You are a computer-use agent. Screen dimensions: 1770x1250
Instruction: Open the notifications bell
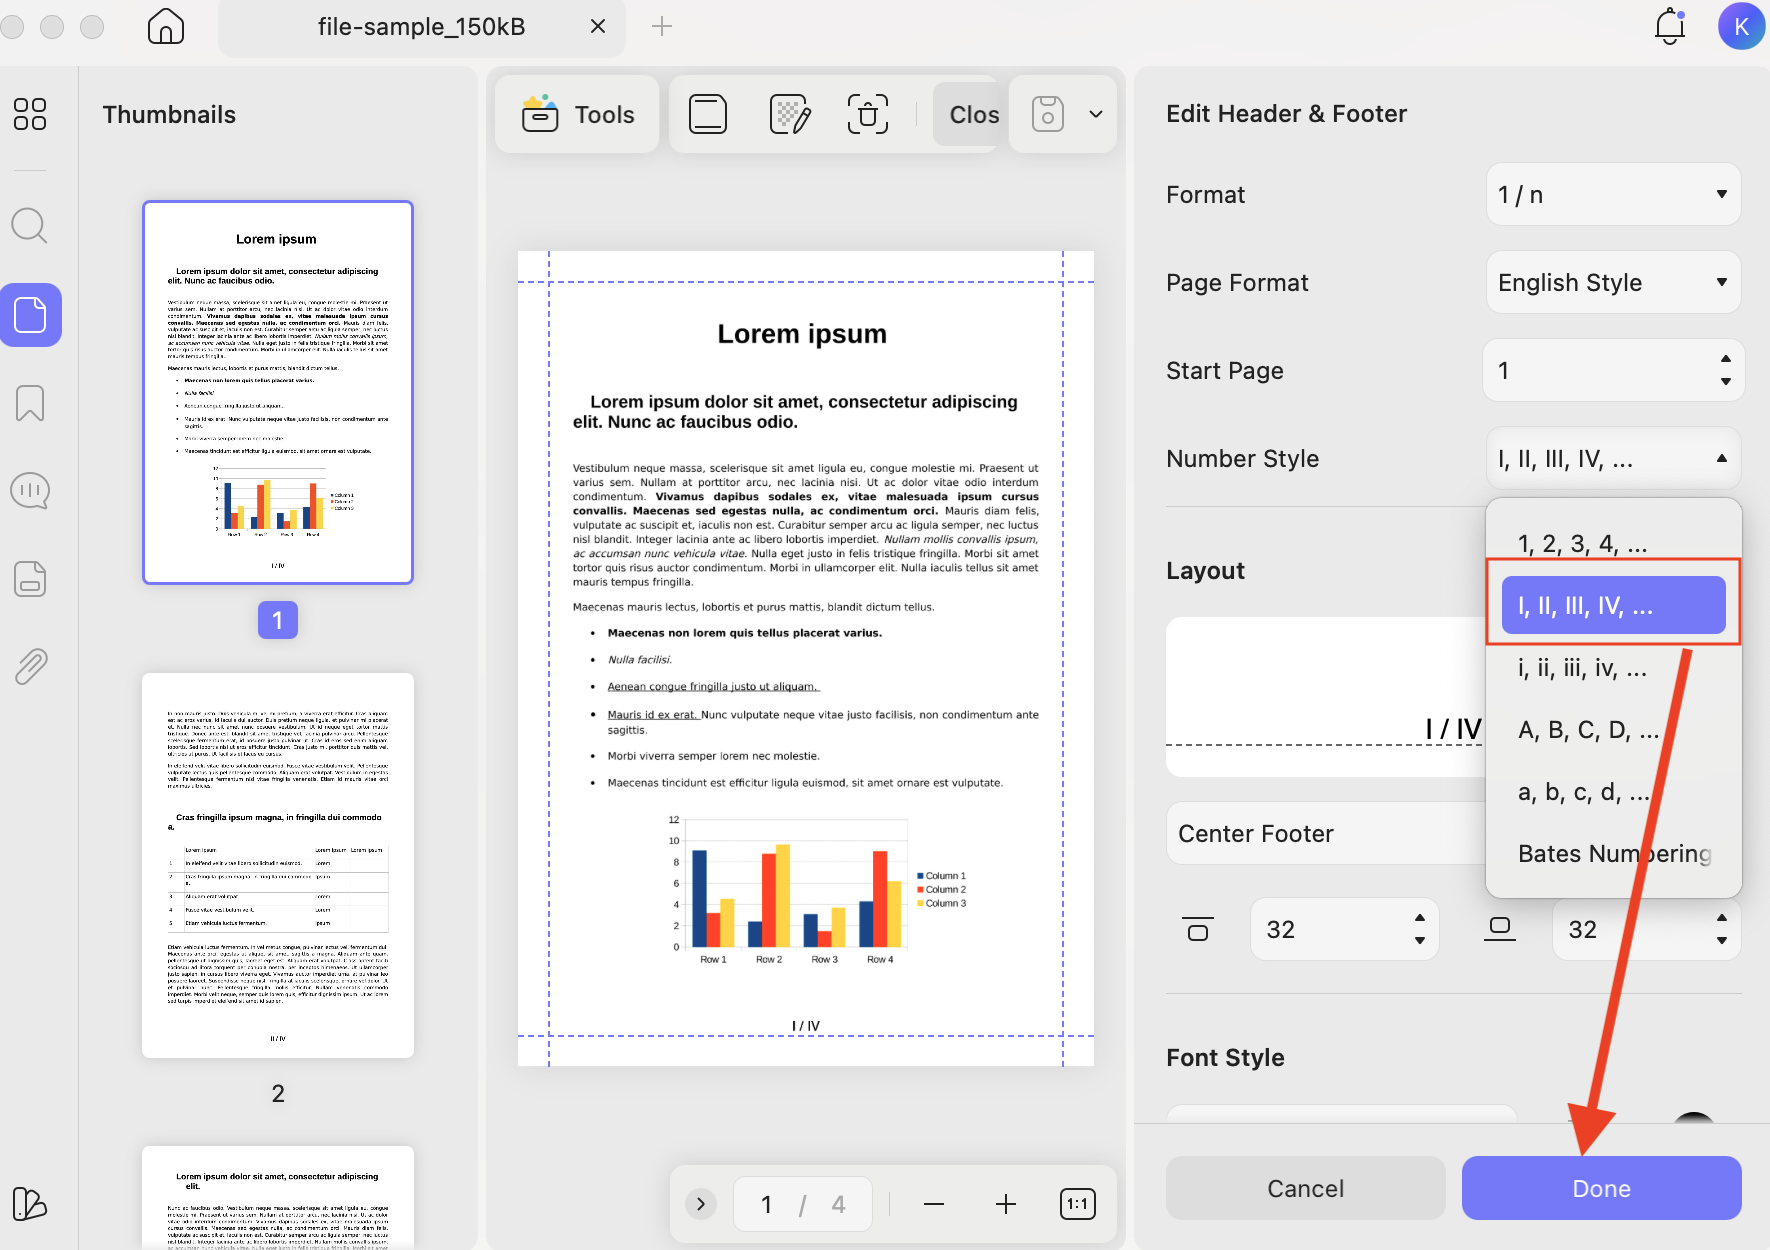point(1670,27)
